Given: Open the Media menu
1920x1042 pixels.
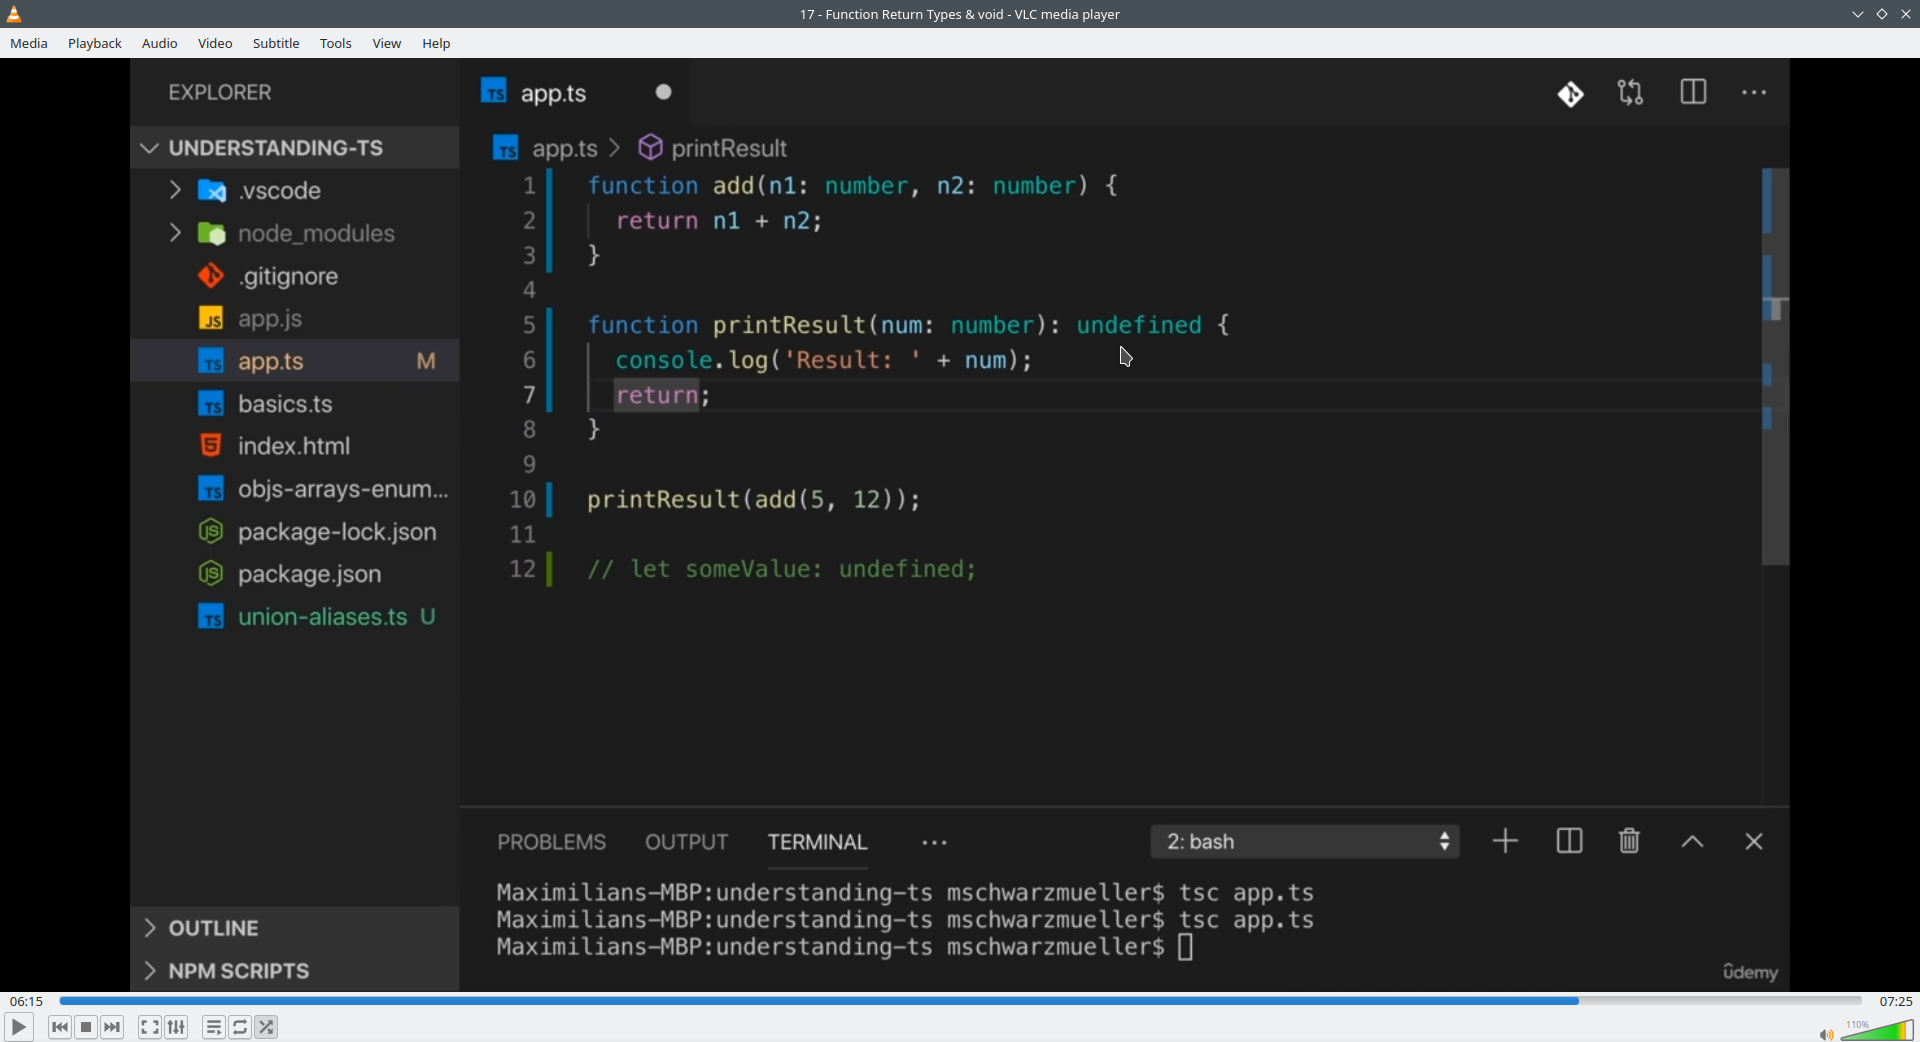Looking at the screenshot, I should (x=29, y=44).
